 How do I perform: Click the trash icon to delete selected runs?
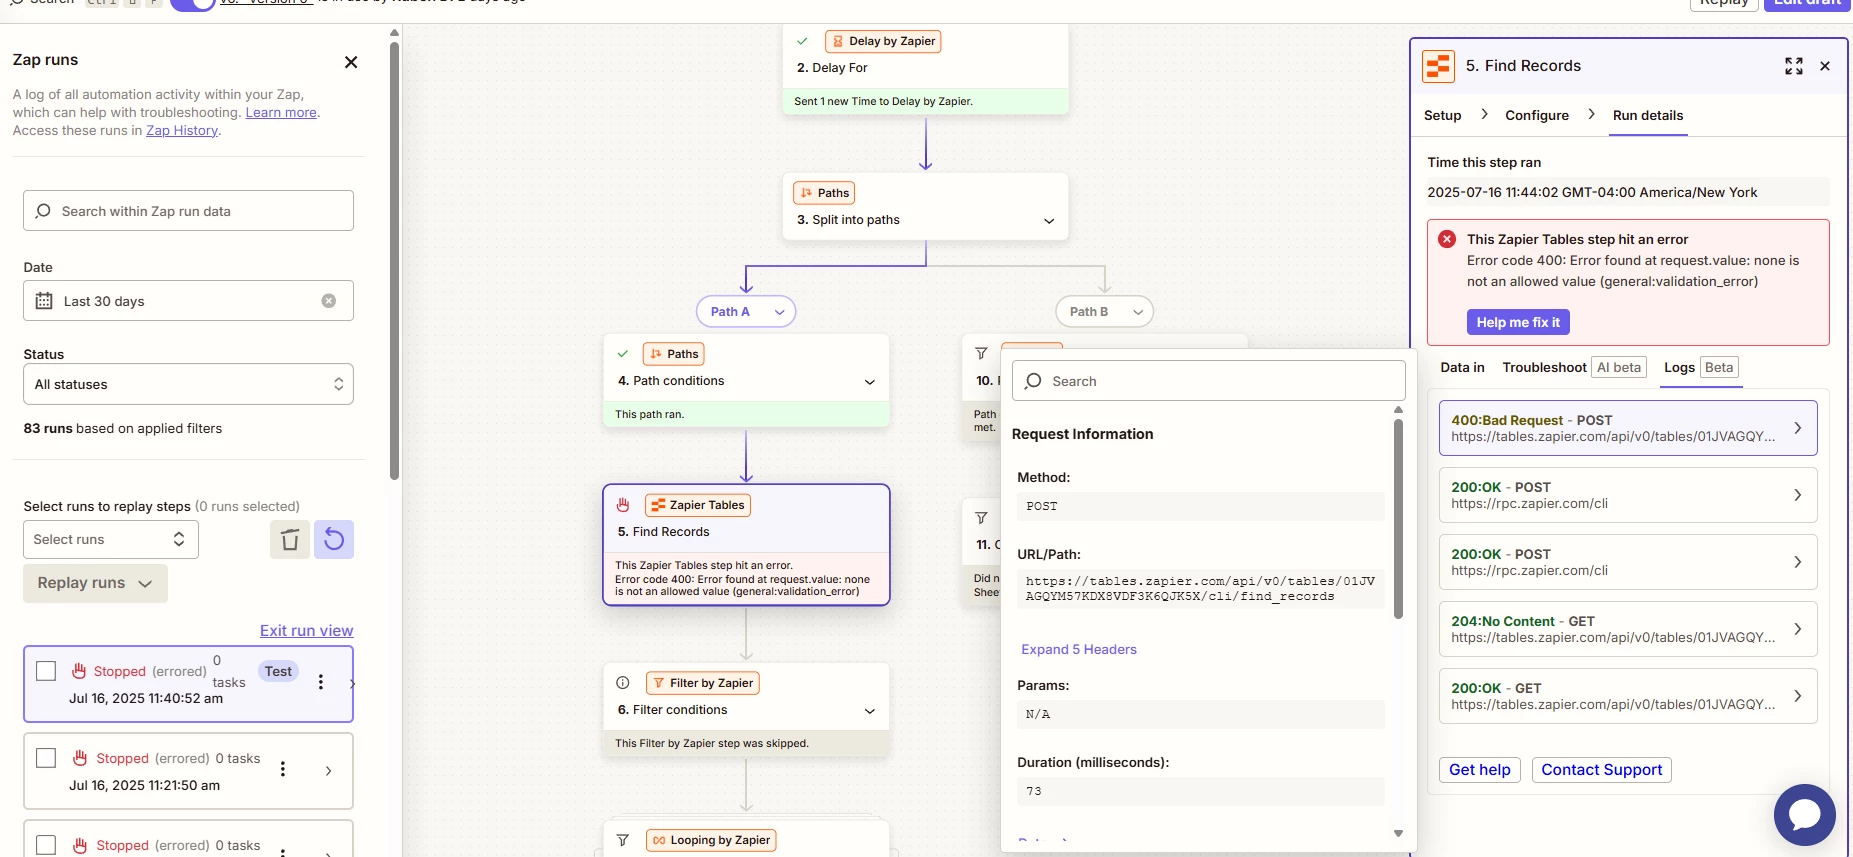pos(290,540)
